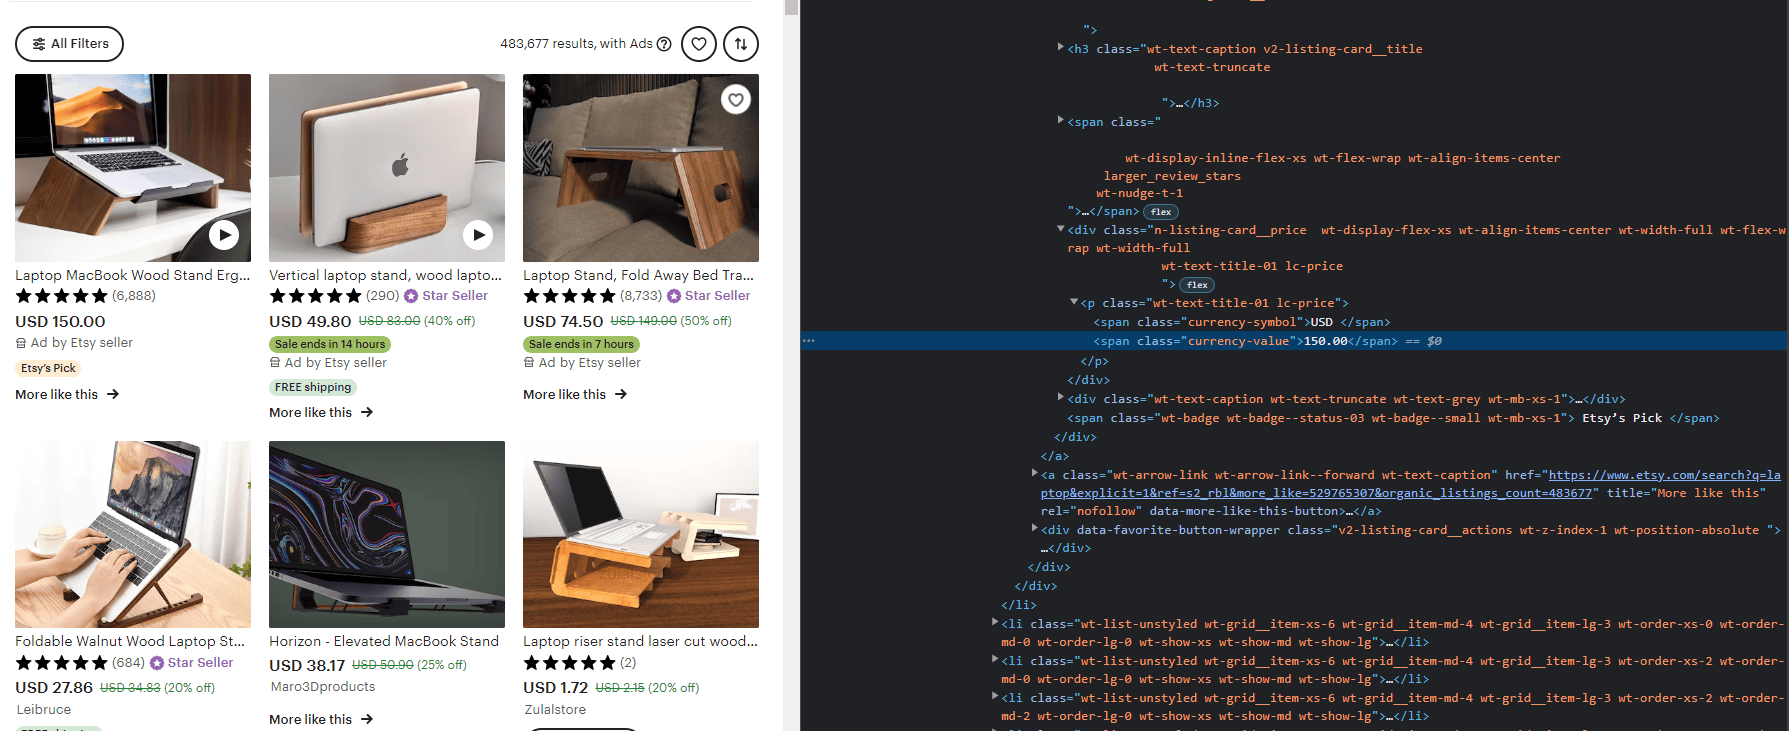The width and height of the screenshot is (1789, 731).
Task: Click the USD 38.17 price
Action: pyautogui.click(x=307, y=666)
